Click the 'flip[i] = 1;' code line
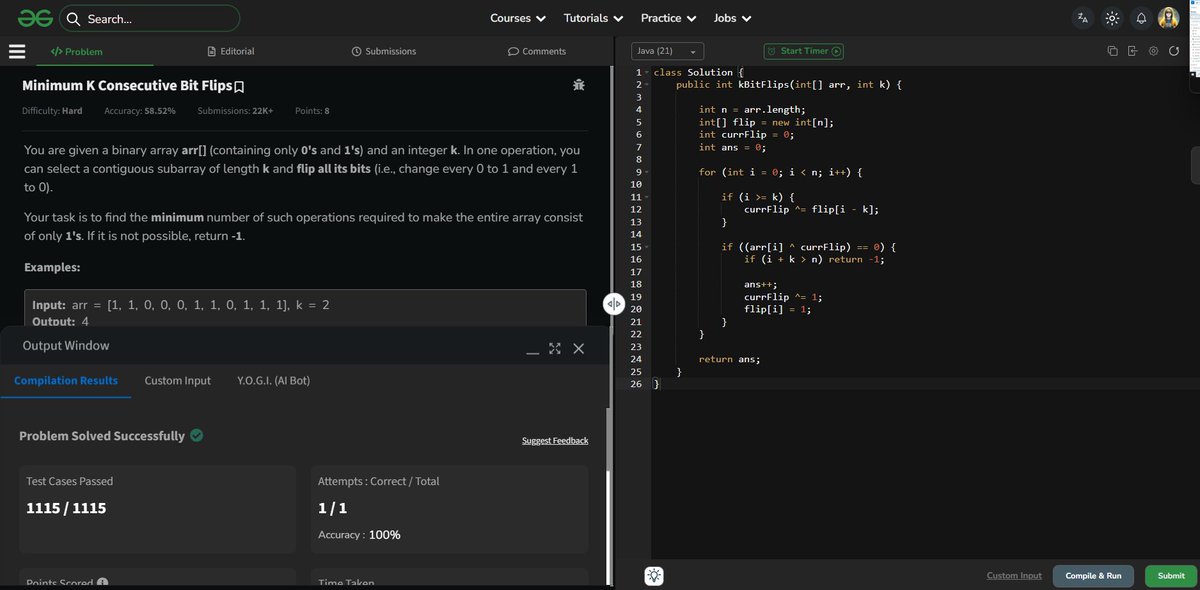 click(777, 309)
